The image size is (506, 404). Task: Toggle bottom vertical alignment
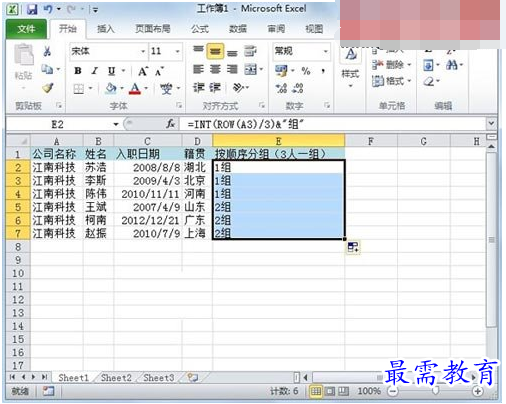pos(232,52)
